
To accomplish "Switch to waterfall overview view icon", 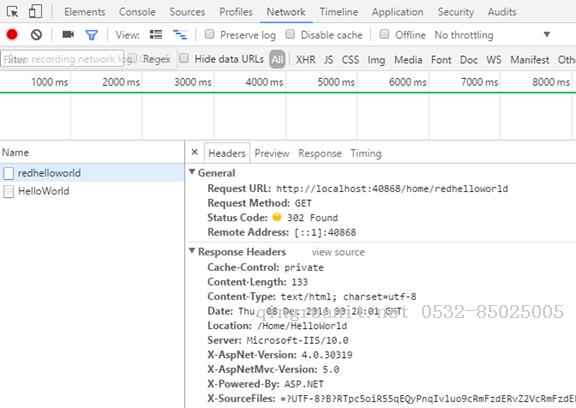I will coord(180,35).
